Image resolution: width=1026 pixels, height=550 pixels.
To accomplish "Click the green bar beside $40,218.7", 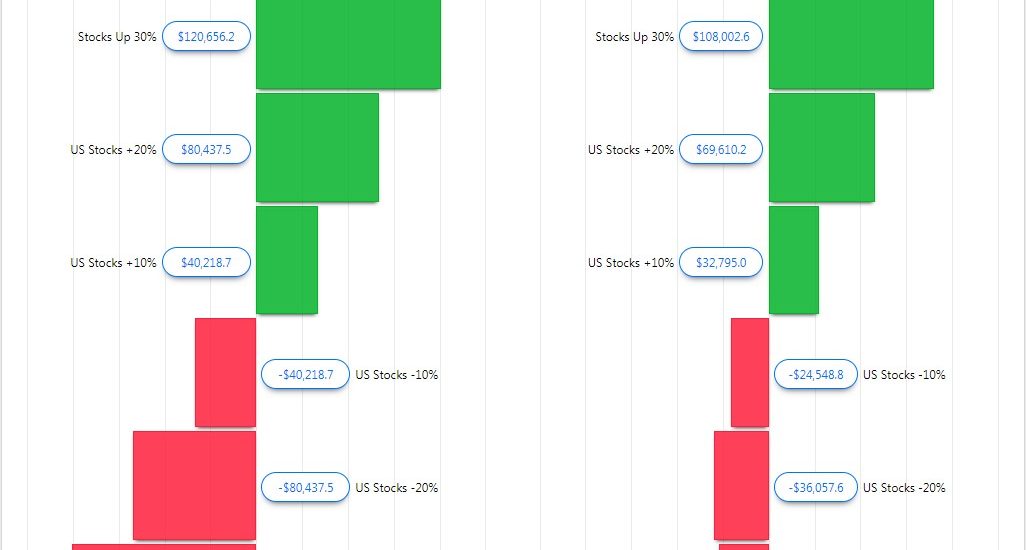I will coord(287,260).
